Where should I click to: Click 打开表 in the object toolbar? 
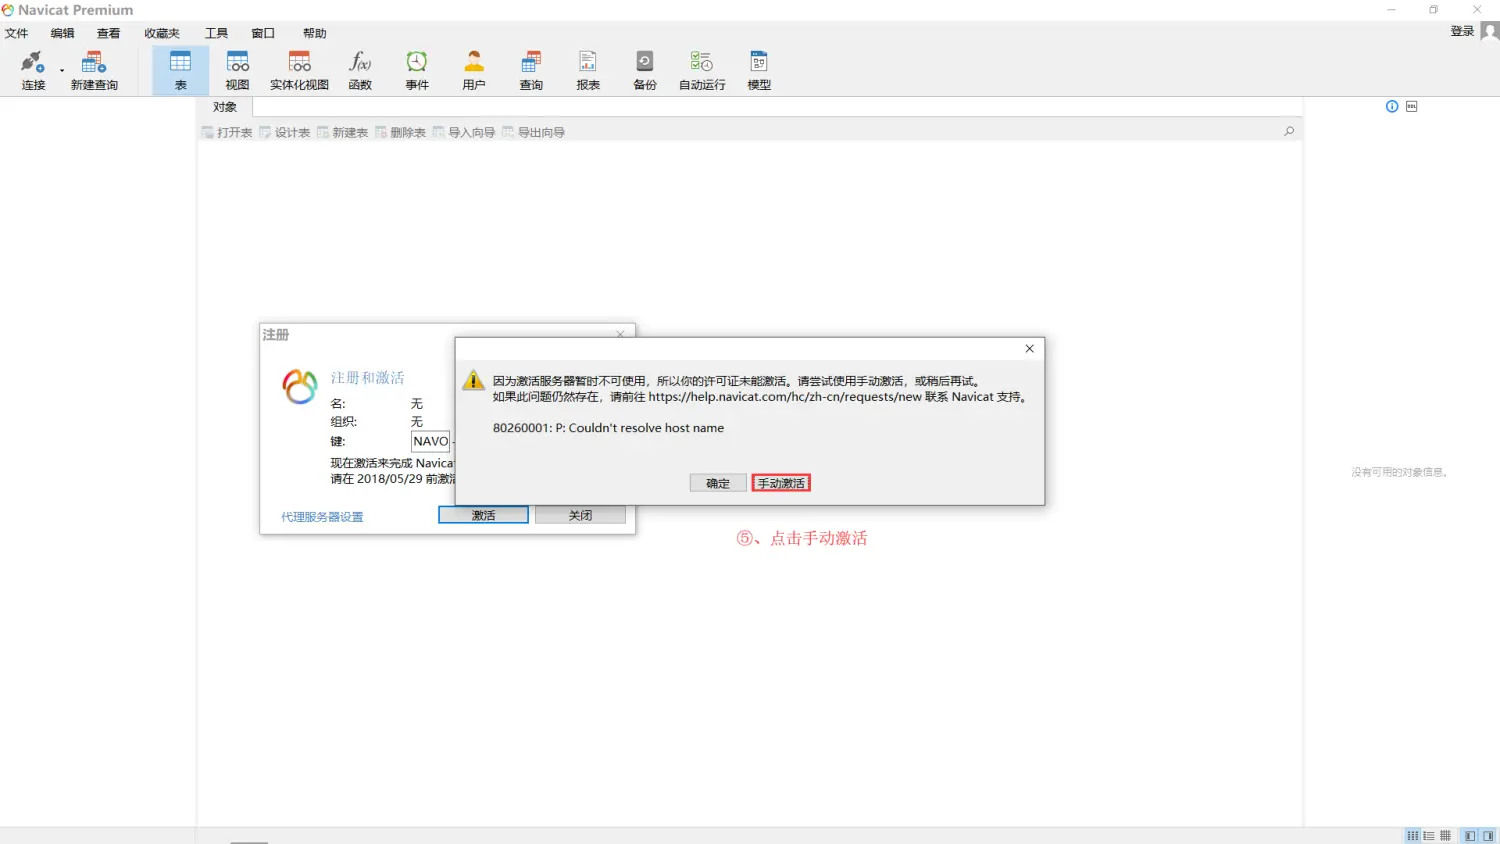227,132
